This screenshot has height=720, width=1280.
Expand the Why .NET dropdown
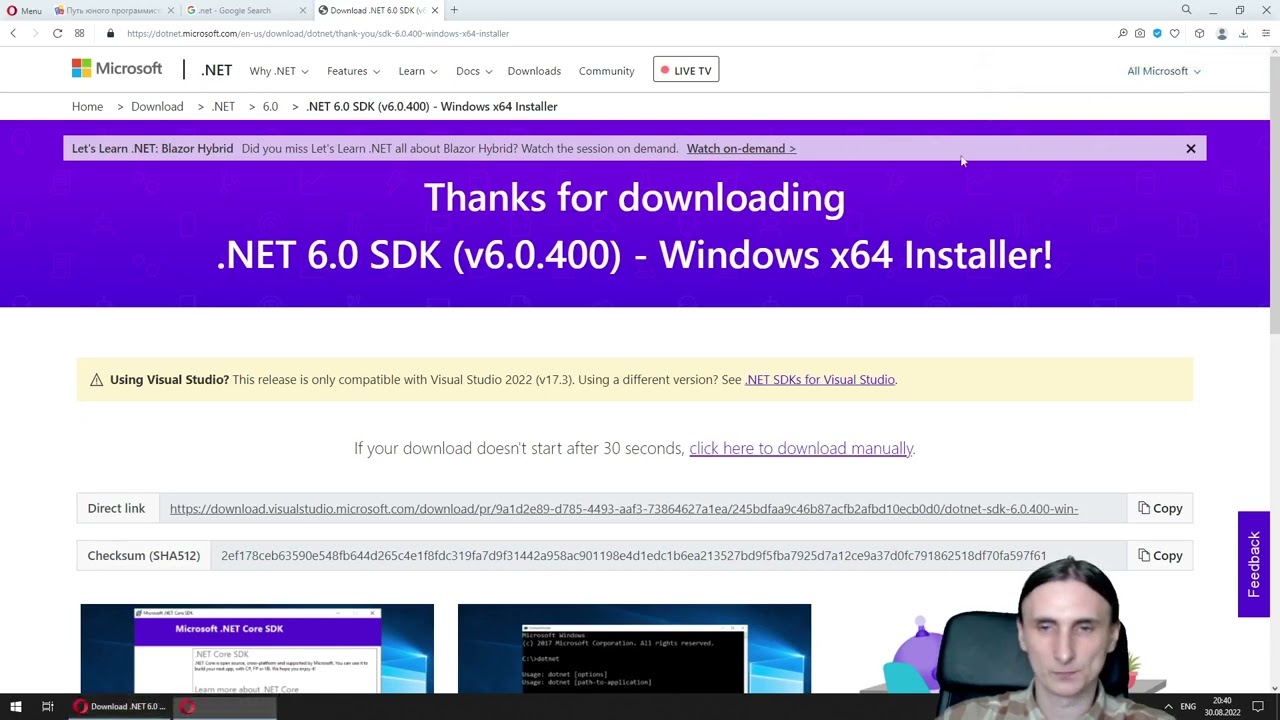(x=279, y=71)
